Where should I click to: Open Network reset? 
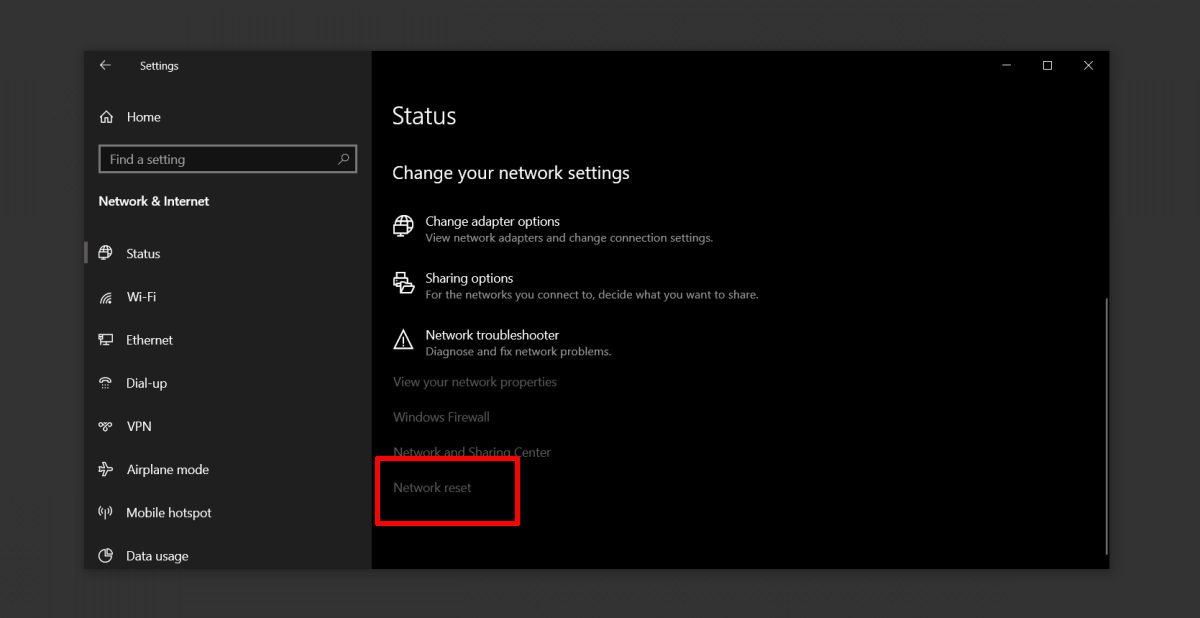coord(431,487)
